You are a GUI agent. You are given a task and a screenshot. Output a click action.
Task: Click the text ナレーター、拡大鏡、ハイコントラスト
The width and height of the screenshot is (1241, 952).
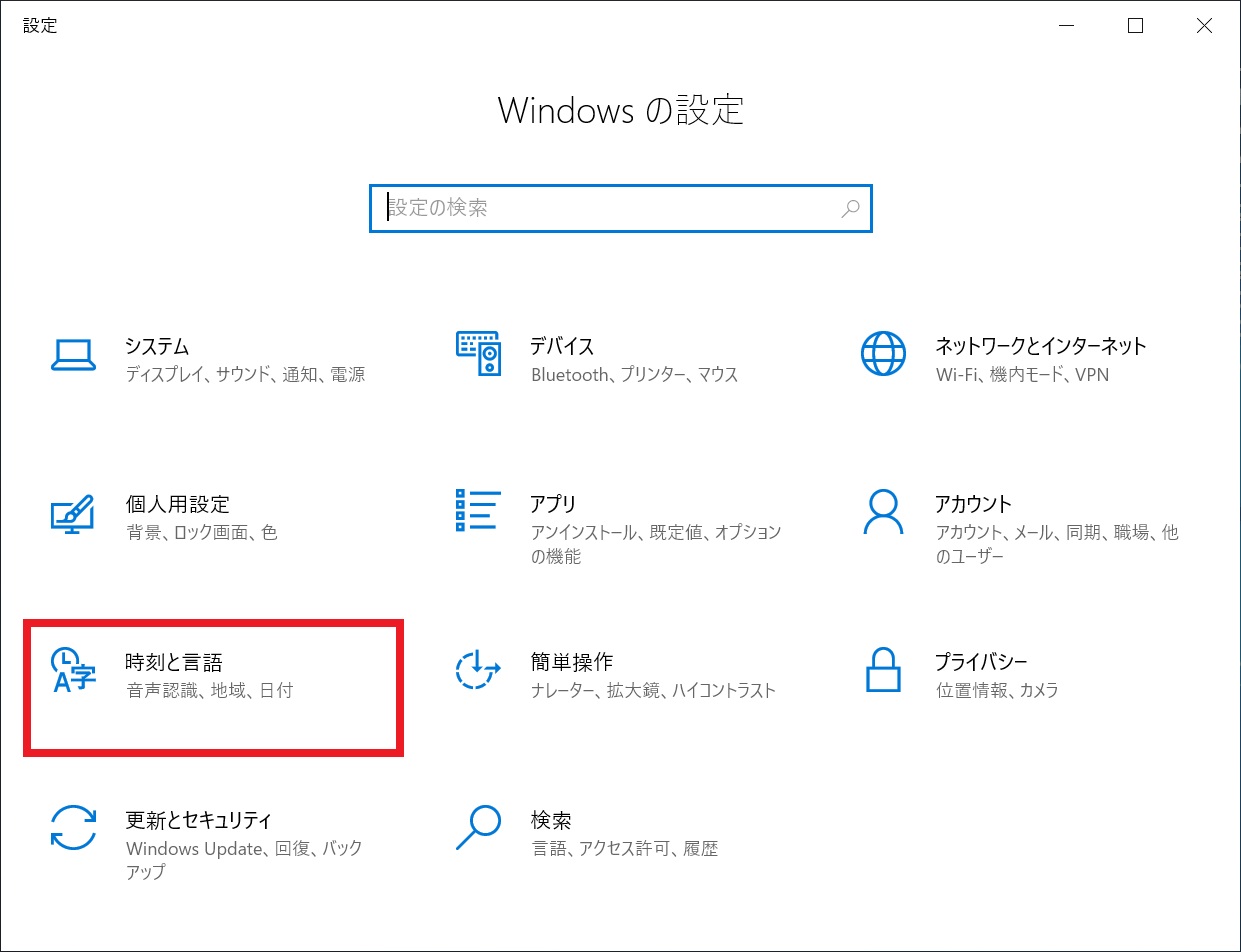pyautogui.click(x=654, y=691)
